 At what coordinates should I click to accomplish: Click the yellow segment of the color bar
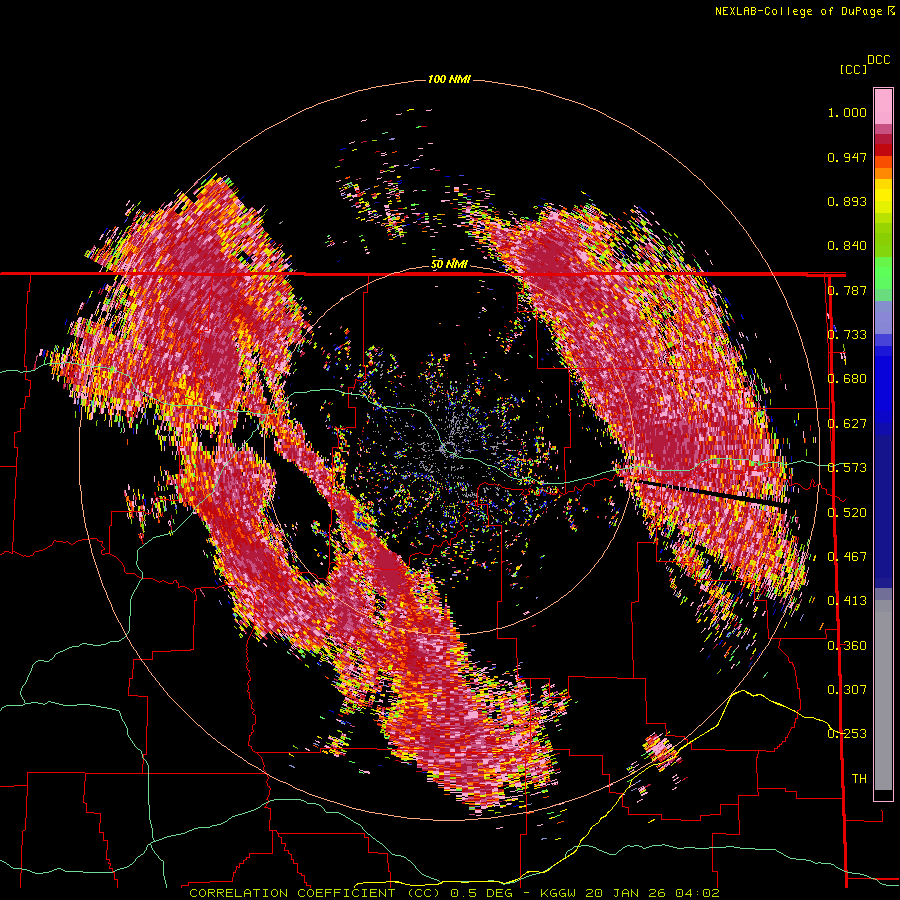[883, 196]
